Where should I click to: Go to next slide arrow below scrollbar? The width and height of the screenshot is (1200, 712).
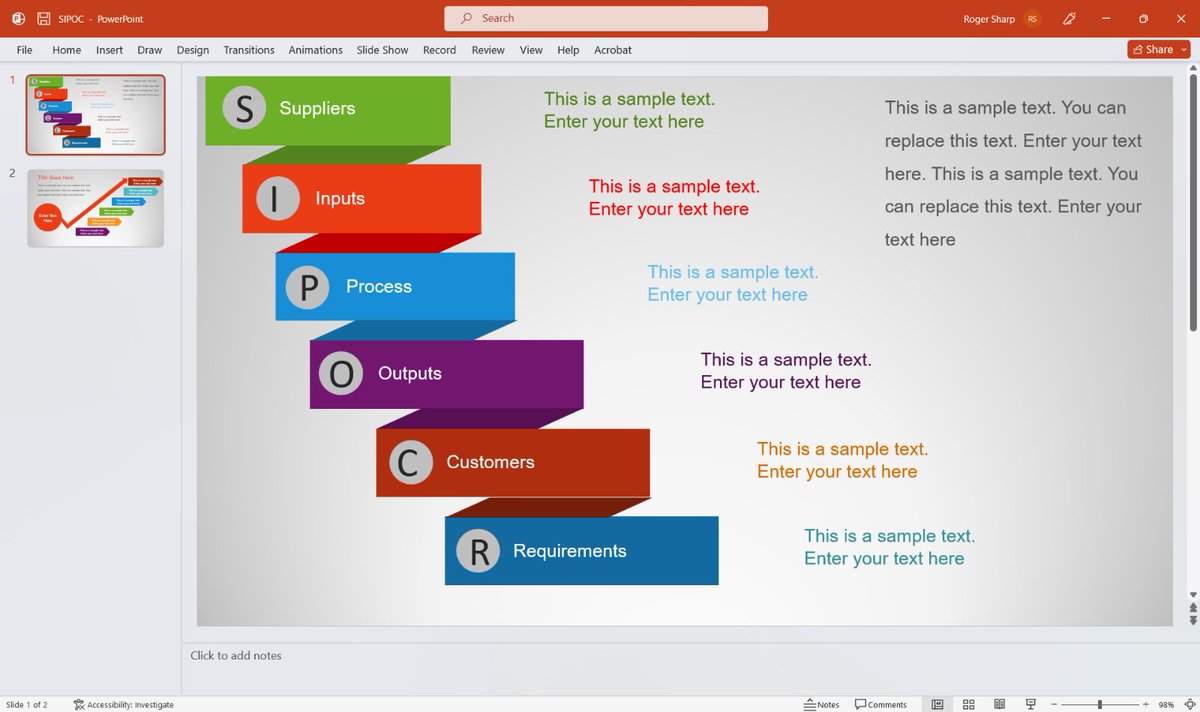[1193, 619]
